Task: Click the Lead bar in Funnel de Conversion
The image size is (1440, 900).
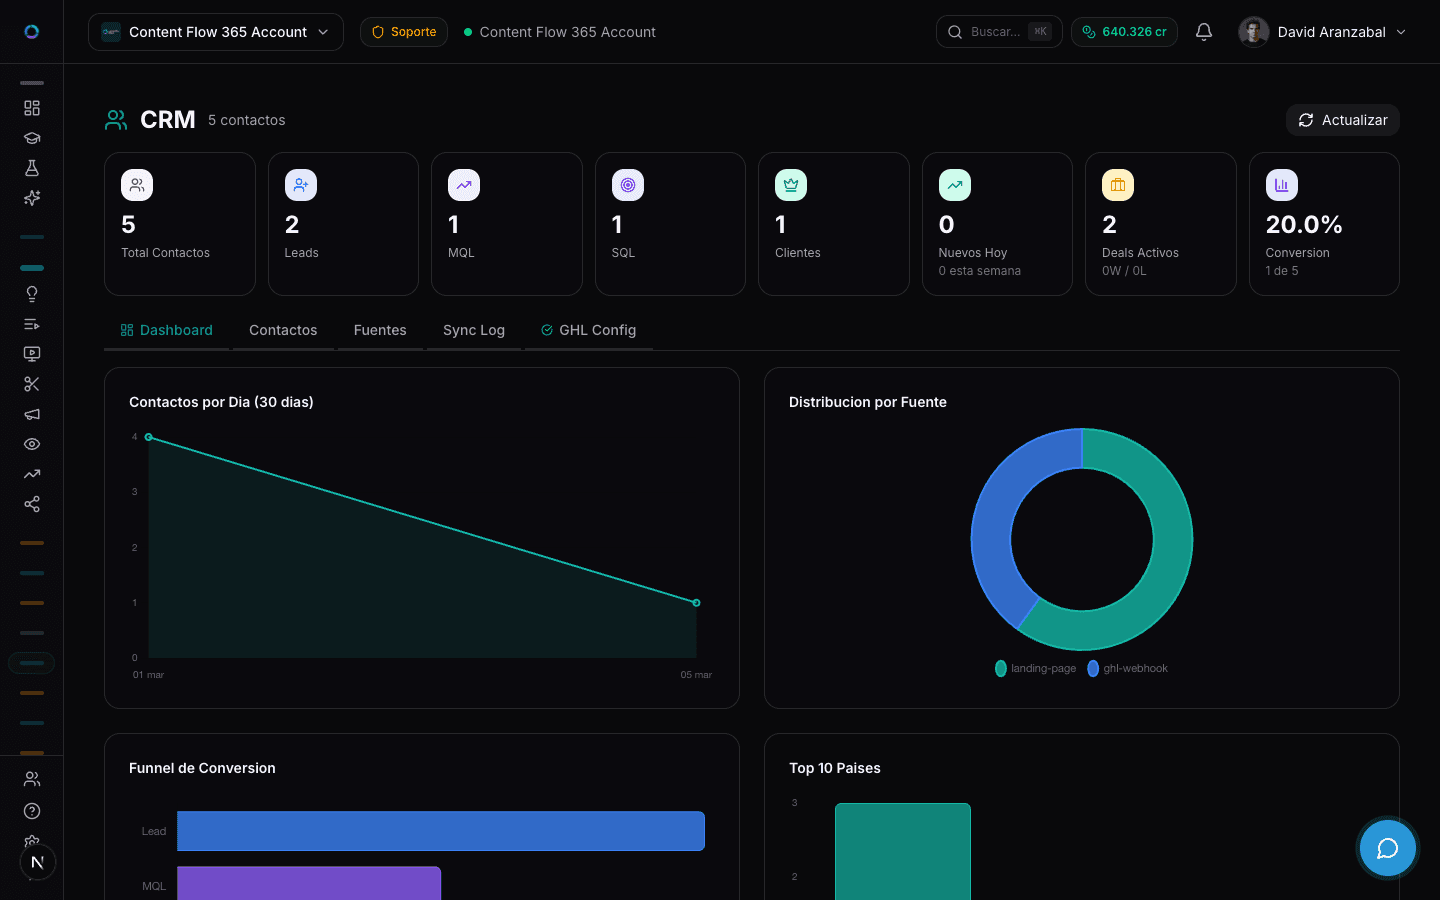Action: coord(441,831)
